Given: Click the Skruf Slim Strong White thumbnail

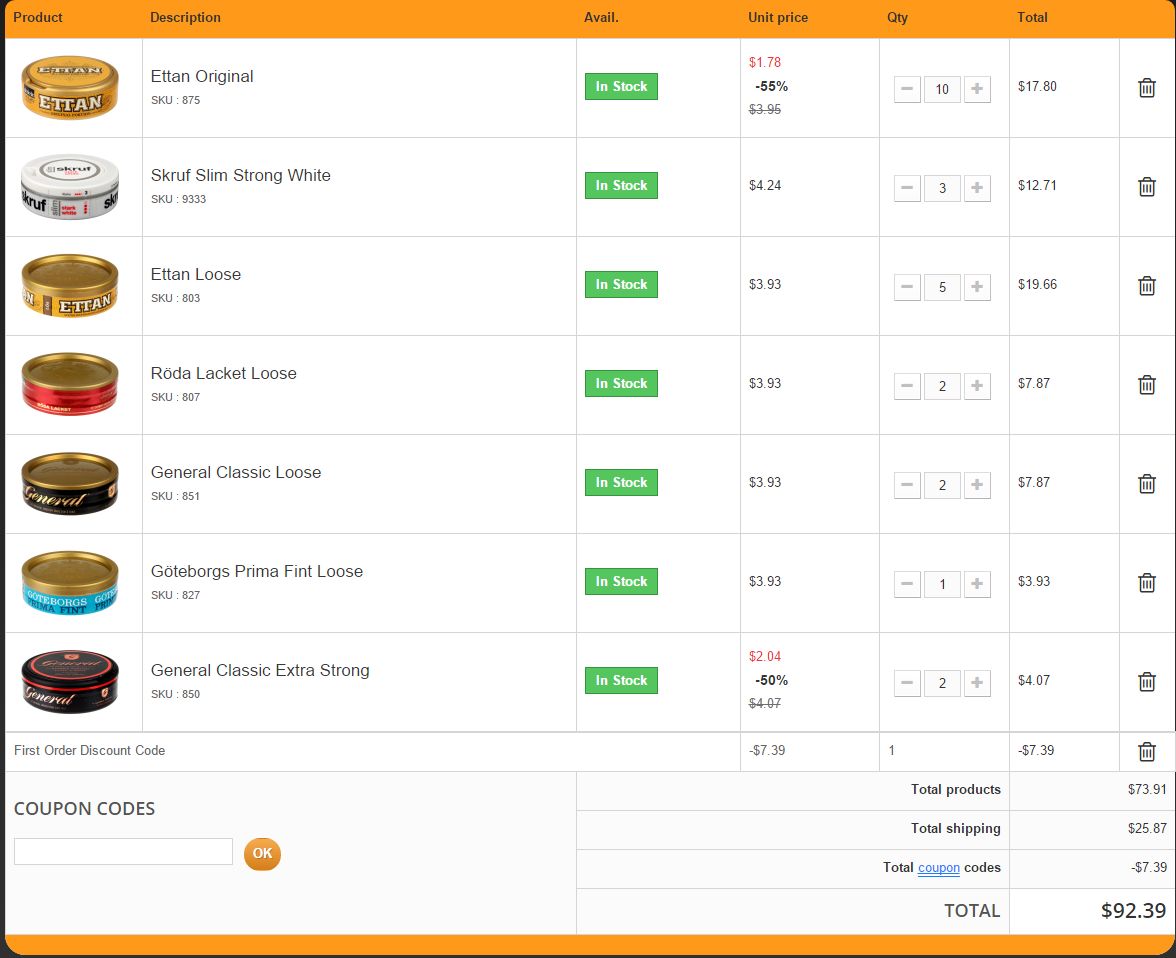Looking at the screenshot, I should click(70, 187).
